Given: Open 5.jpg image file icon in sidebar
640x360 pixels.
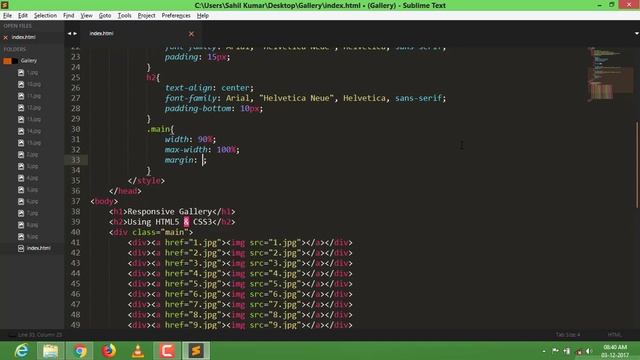Looking at the screenshot, I should point(21,190).
